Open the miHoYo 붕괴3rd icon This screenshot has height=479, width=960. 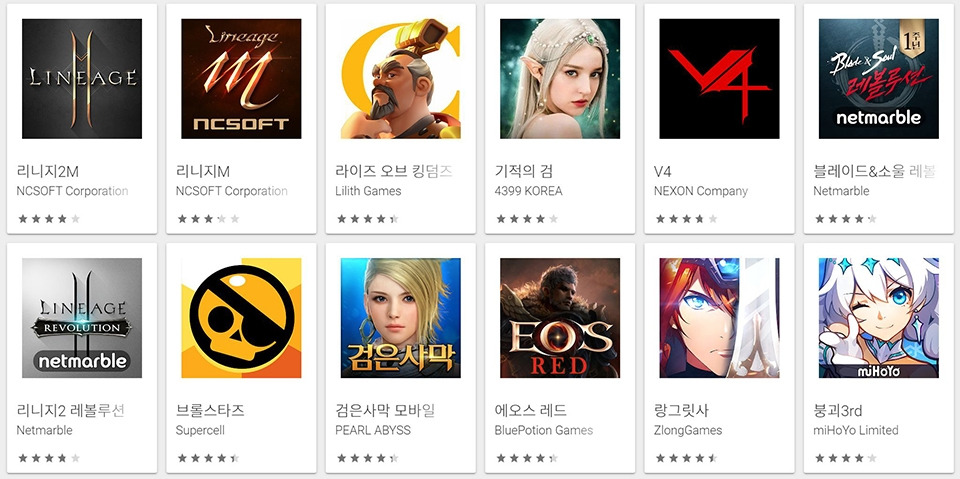[x=879, y=318]
